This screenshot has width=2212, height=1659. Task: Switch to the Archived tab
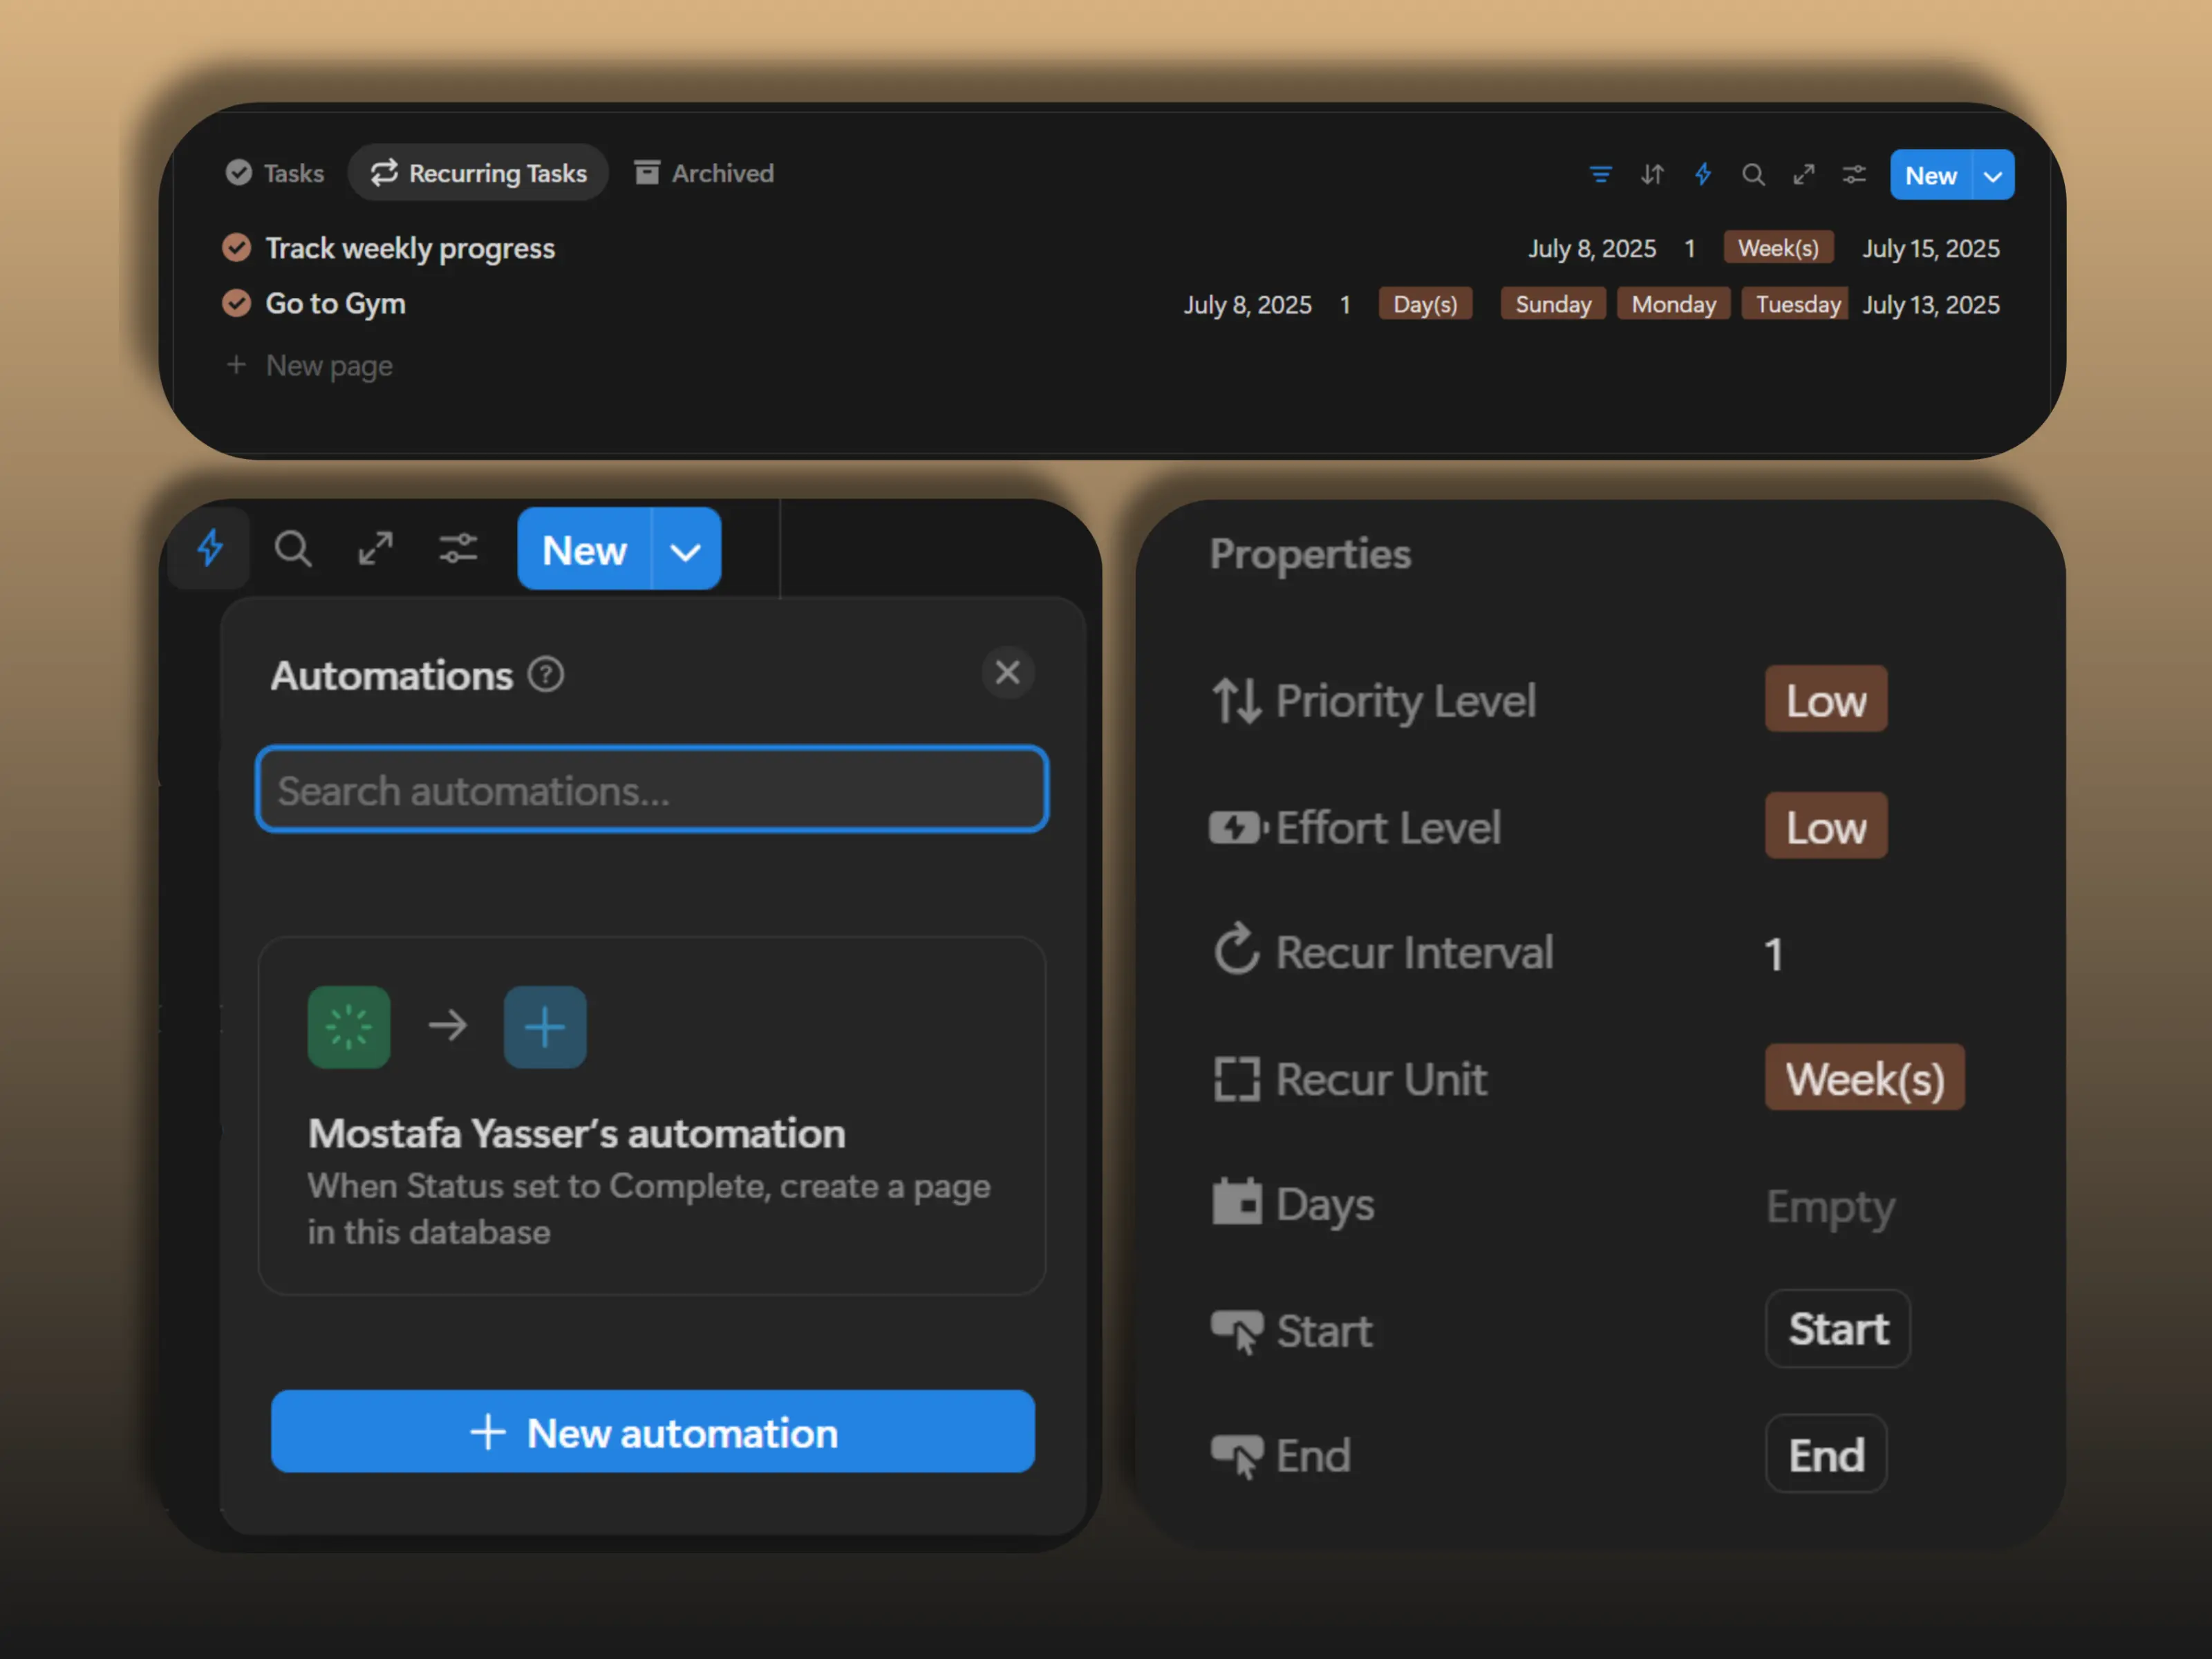pyautogui.click(x=703, y=172)
